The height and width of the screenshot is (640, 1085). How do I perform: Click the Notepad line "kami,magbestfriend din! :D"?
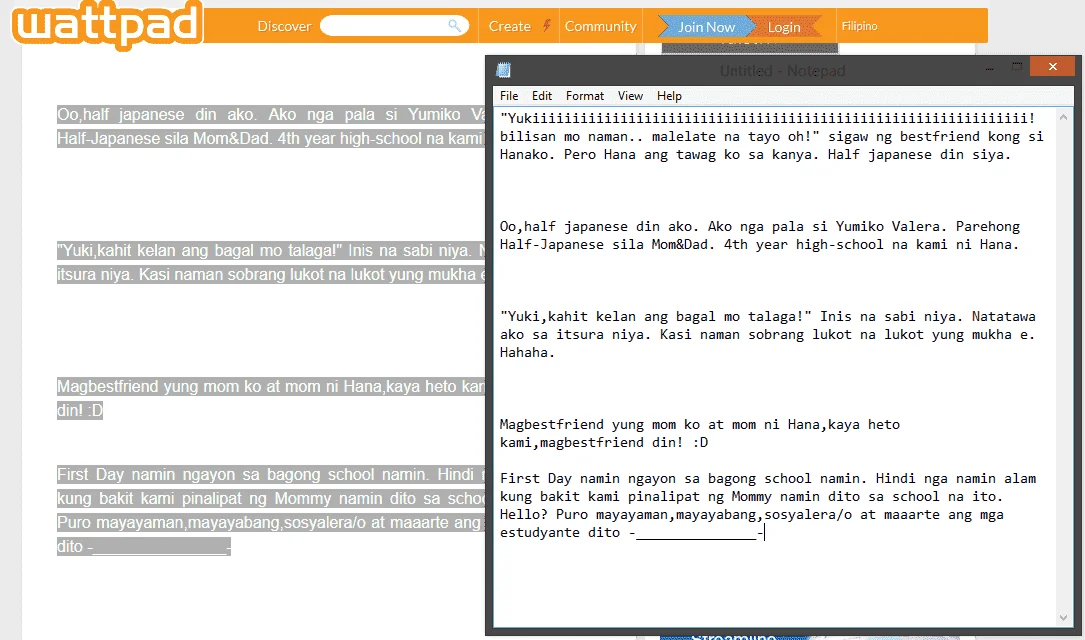click(603, 442)
